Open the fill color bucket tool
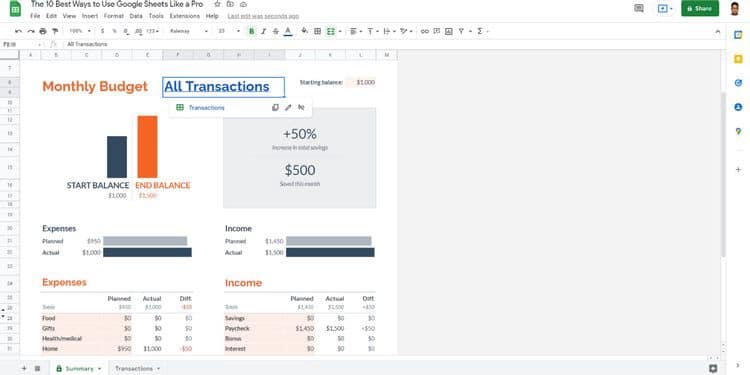Image resolution: width=750 pixels, height=375 pixels. coord(304,31)
